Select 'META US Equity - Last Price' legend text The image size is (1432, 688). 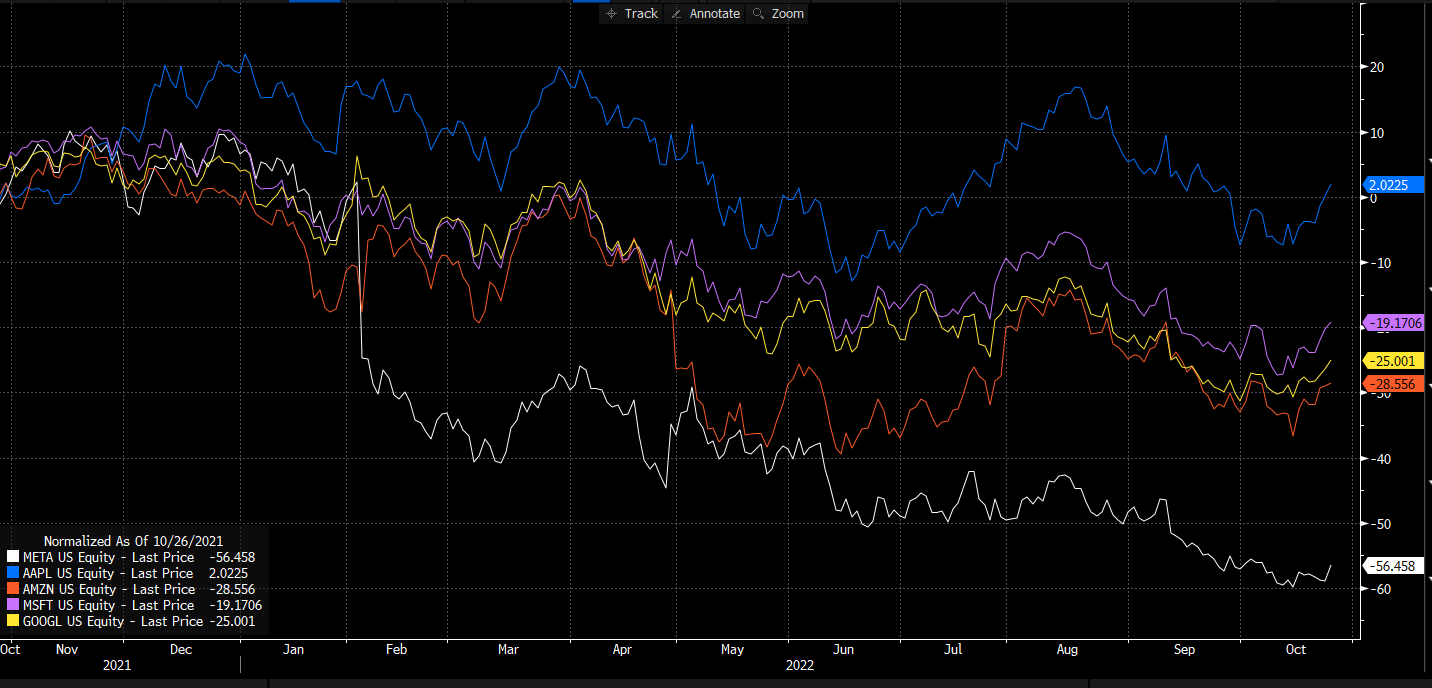click(107, 557)
